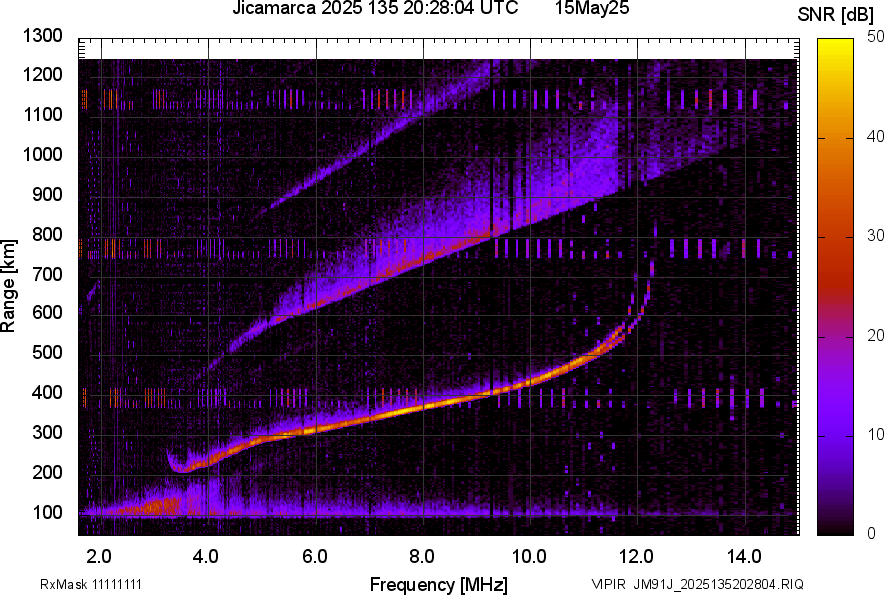Image resolution: width=884 pixels, height=595 pixels.
Task: Click the colorbar tick label 20
Action: pyautogui.click(x=876, y=336)
